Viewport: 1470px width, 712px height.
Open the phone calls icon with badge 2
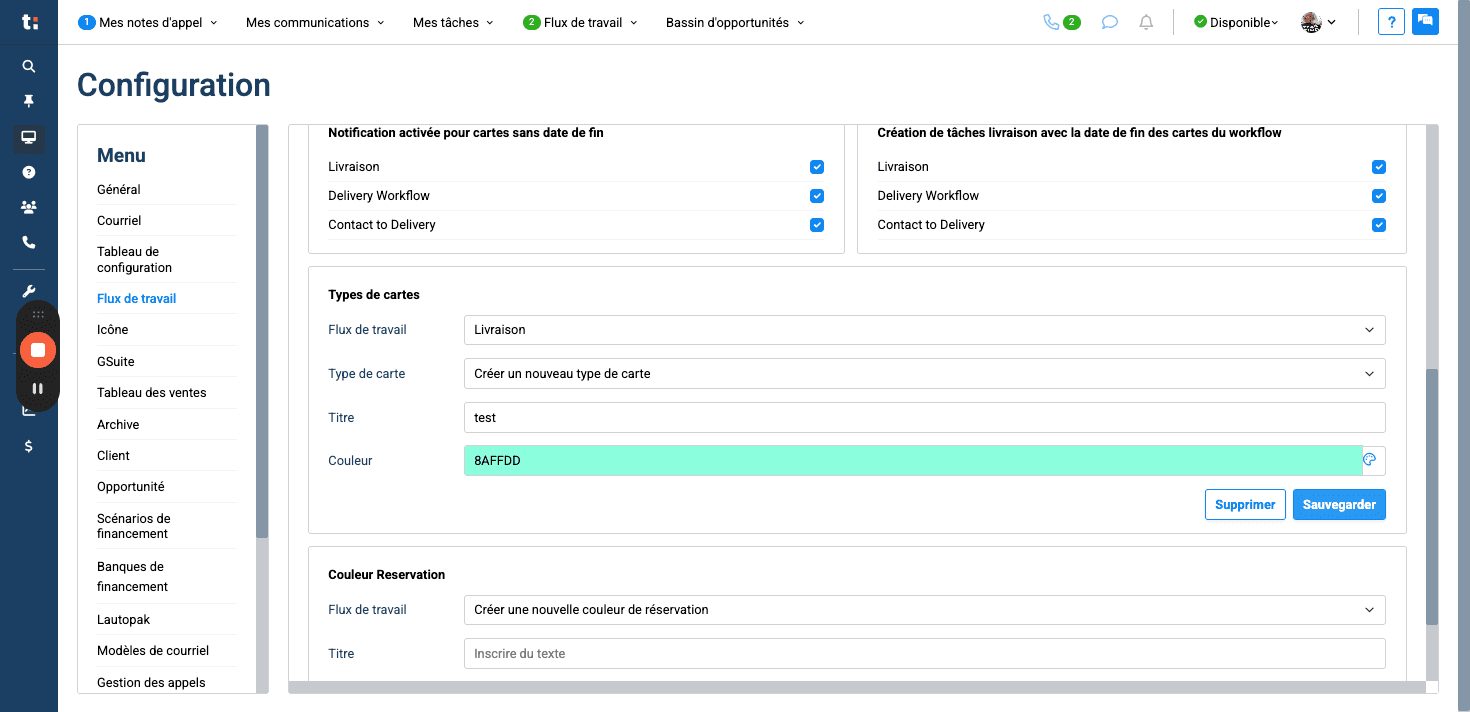(x=1061, y=22)
